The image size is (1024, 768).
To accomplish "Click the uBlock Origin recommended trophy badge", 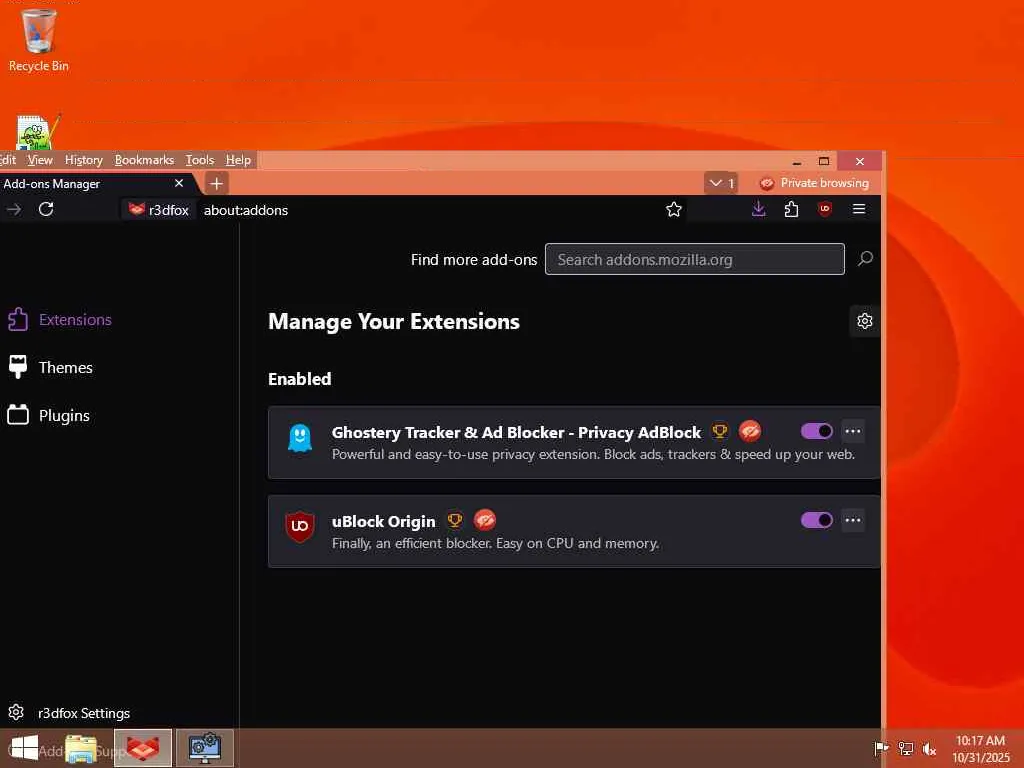I will pyautogui.click(x=455, y=520).
